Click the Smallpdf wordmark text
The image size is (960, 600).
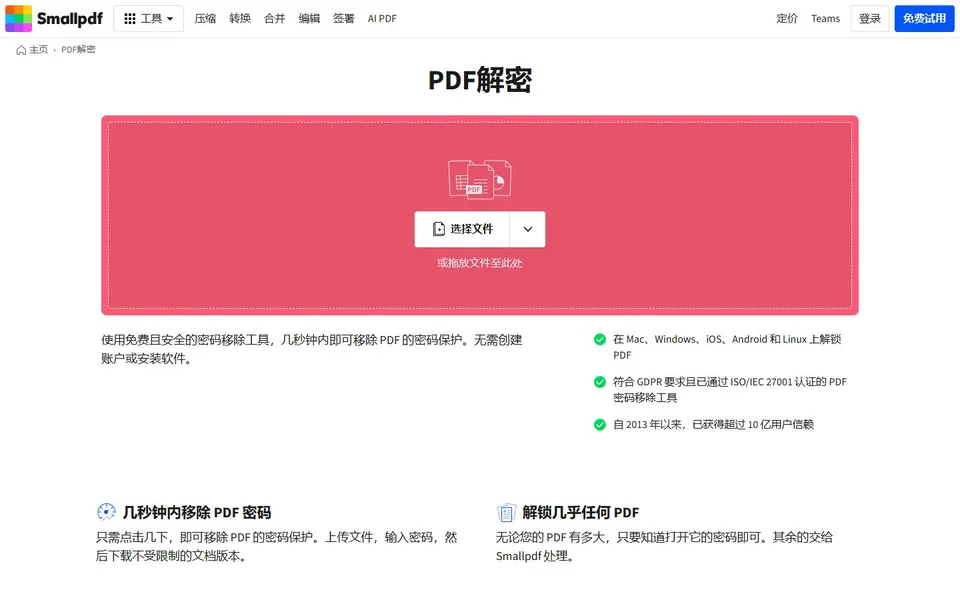[70, 19]
